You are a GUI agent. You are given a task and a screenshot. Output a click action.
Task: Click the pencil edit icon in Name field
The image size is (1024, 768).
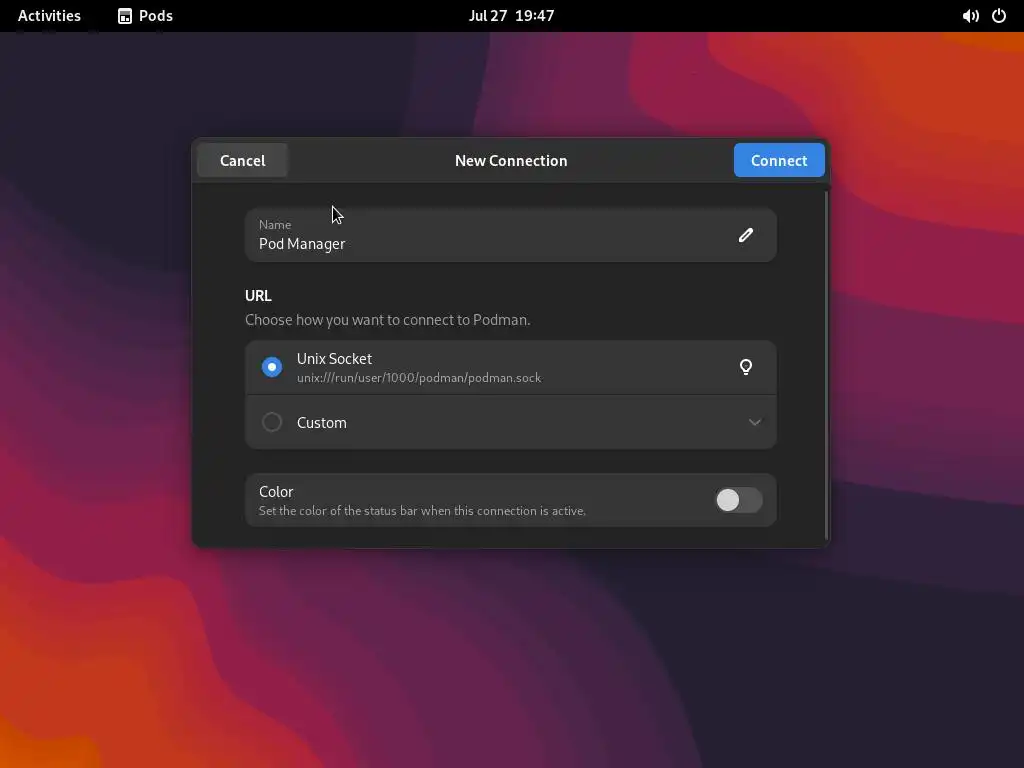pyautogui.click(x=746, y=235)
